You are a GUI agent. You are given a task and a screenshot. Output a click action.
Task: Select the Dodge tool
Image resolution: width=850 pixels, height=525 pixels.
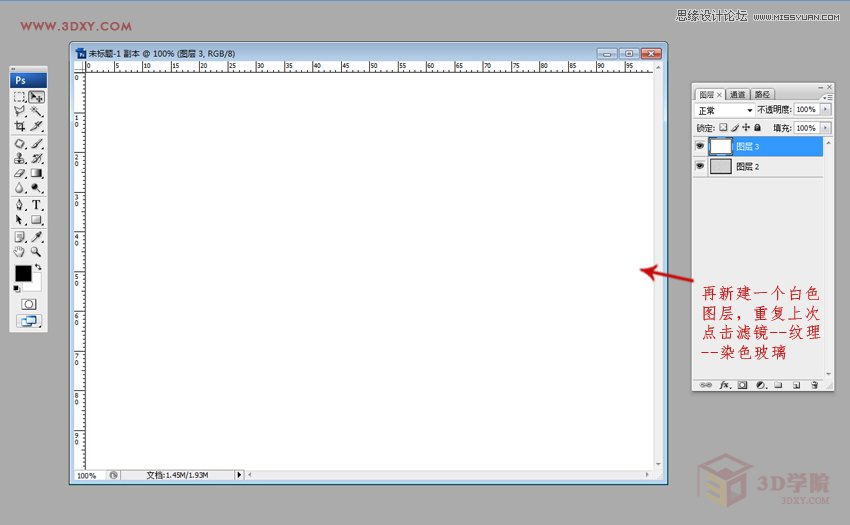[x=36, y=188]
